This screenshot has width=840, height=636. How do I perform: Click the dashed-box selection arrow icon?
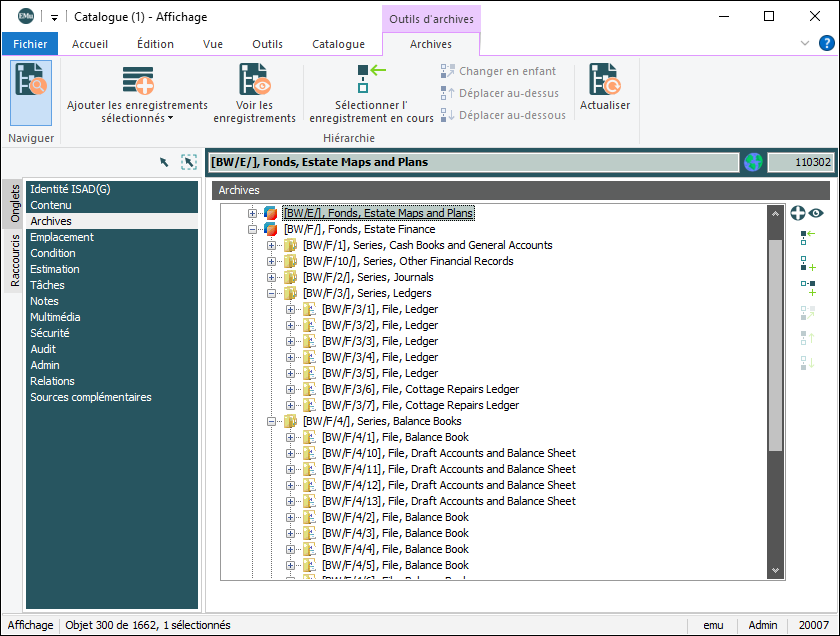(x=188, y=162)
